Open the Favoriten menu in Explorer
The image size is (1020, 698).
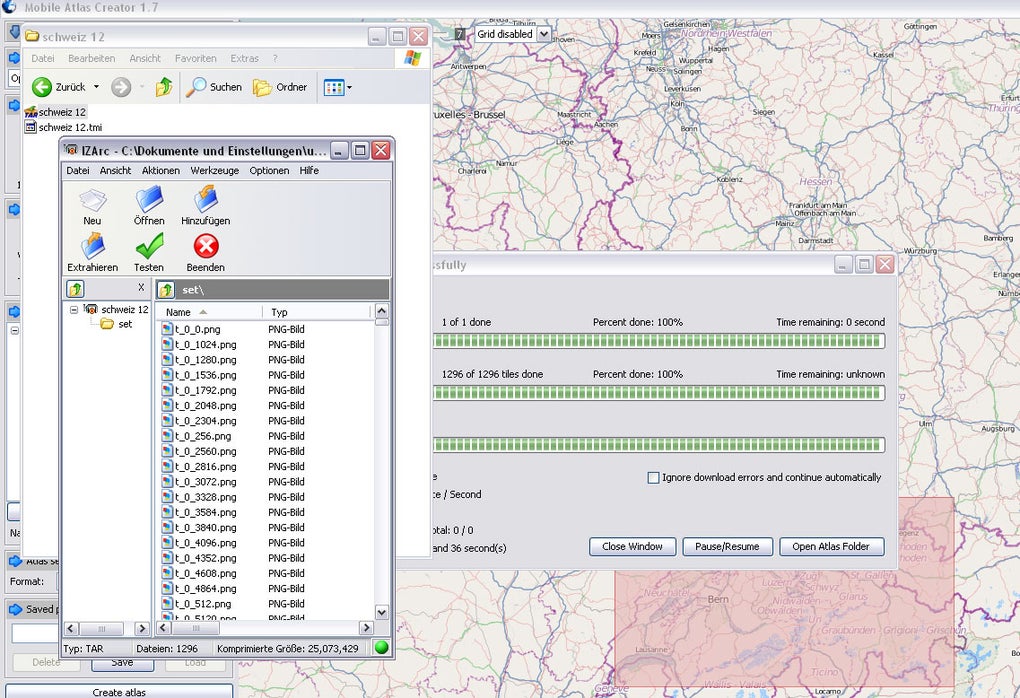click(x=195, y=59)
